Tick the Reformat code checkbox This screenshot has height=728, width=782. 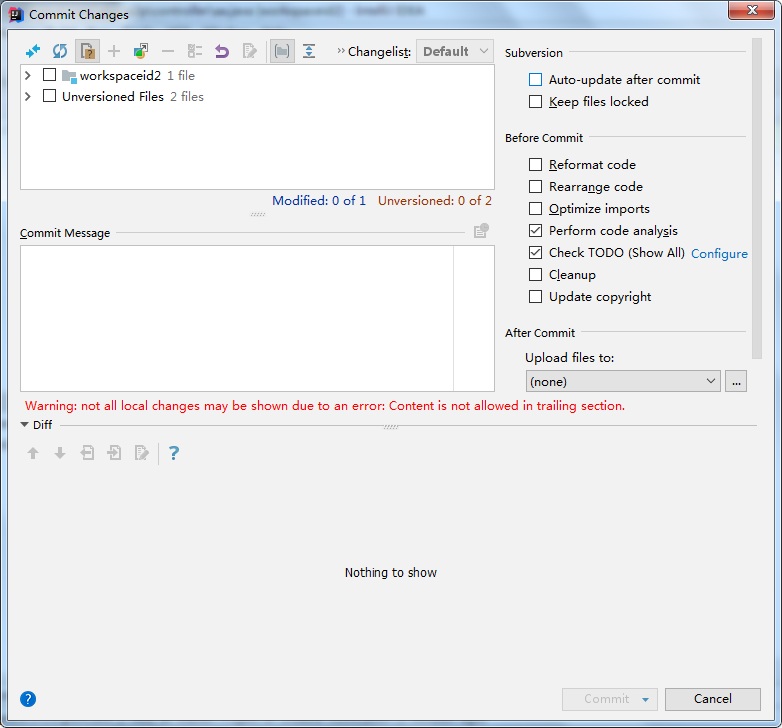click(x=535, y=165)
